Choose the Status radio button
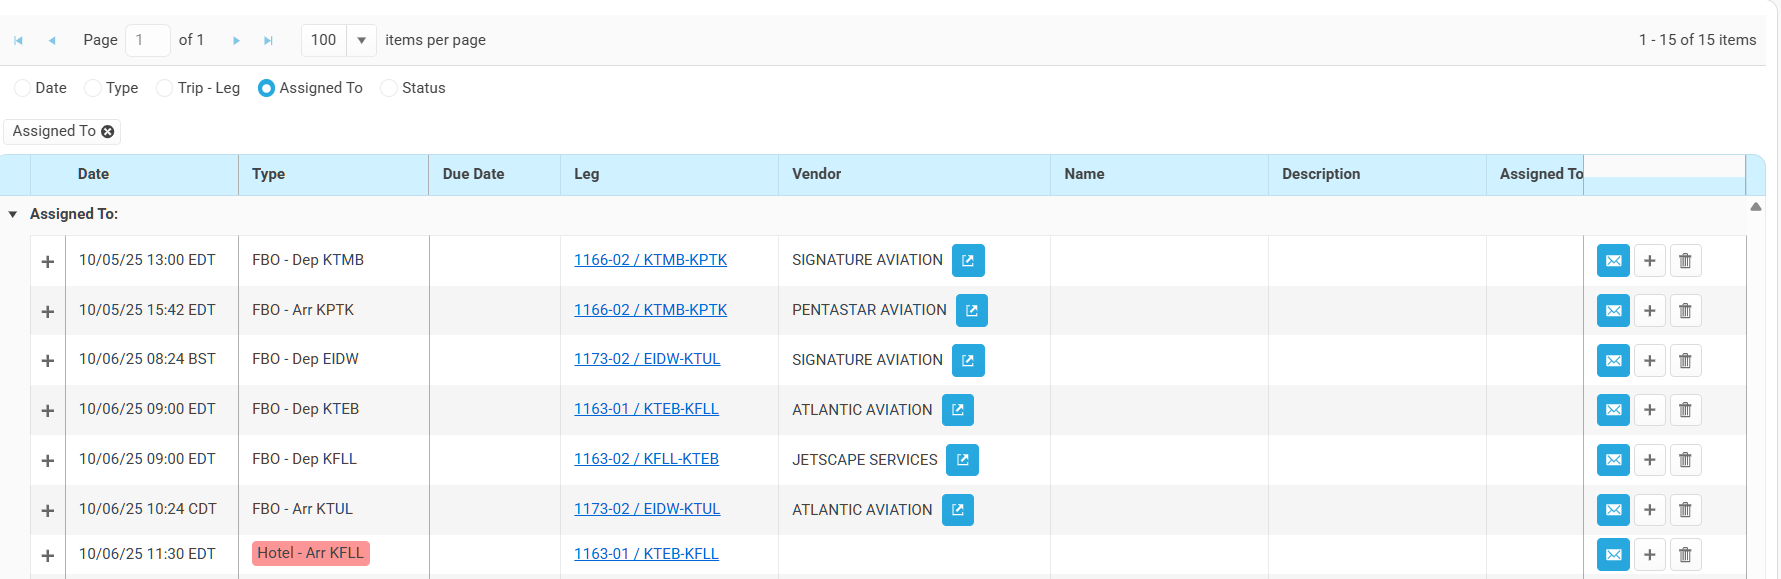This screenshot has width=1781, height=579. tap(389, 88)
